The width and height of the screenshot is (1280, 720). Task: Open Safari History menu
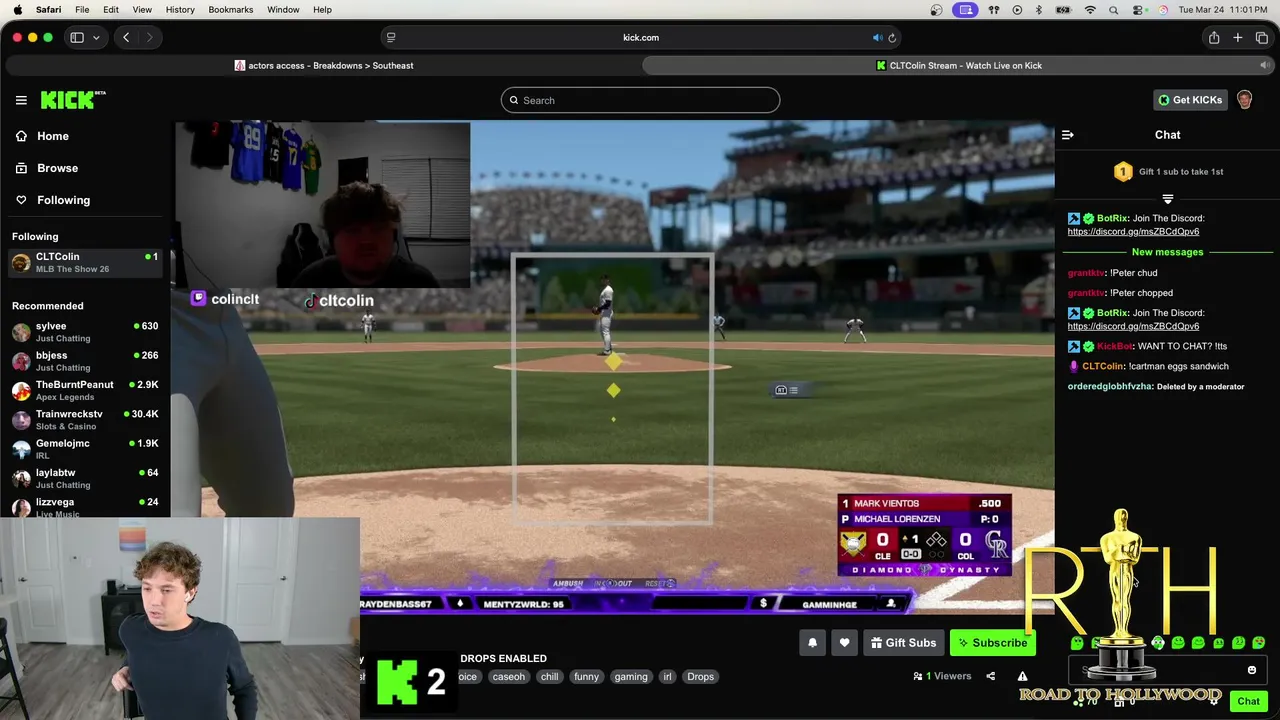pos(180,10)
